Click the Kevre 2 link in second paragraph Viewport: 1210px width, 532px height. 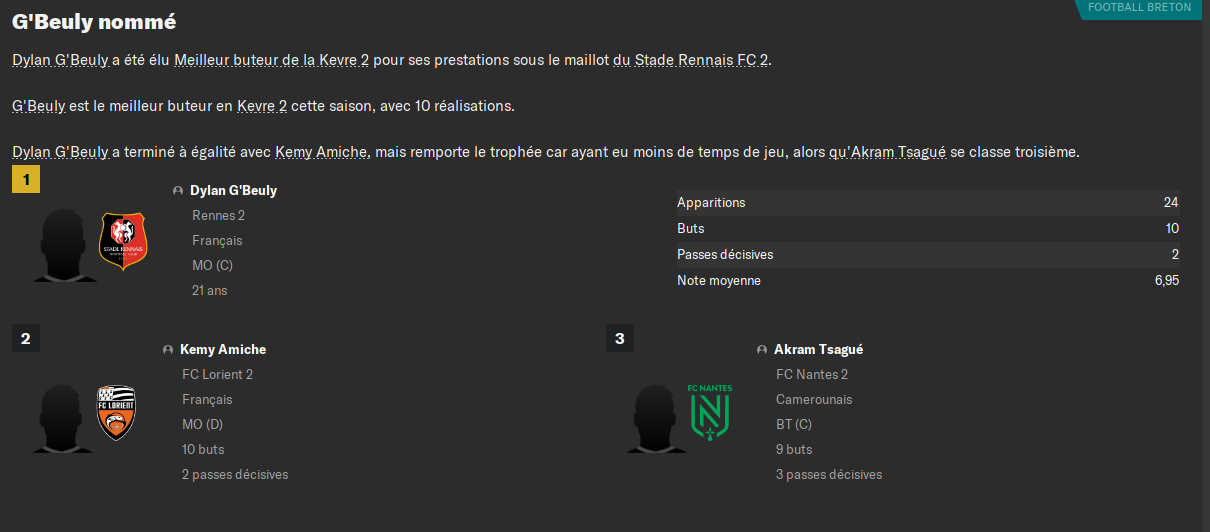tap(262, 106)
